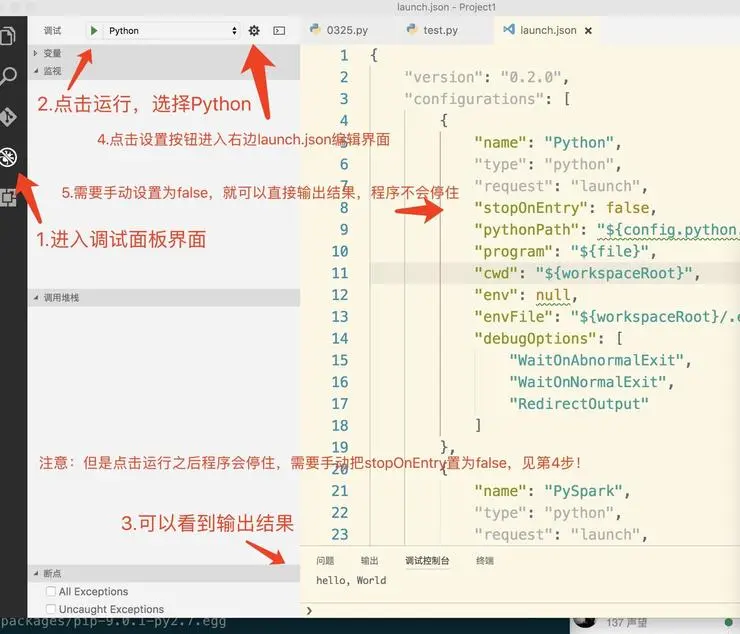
Task: Open the Extensions icon in activity bar
Action: 8,197
